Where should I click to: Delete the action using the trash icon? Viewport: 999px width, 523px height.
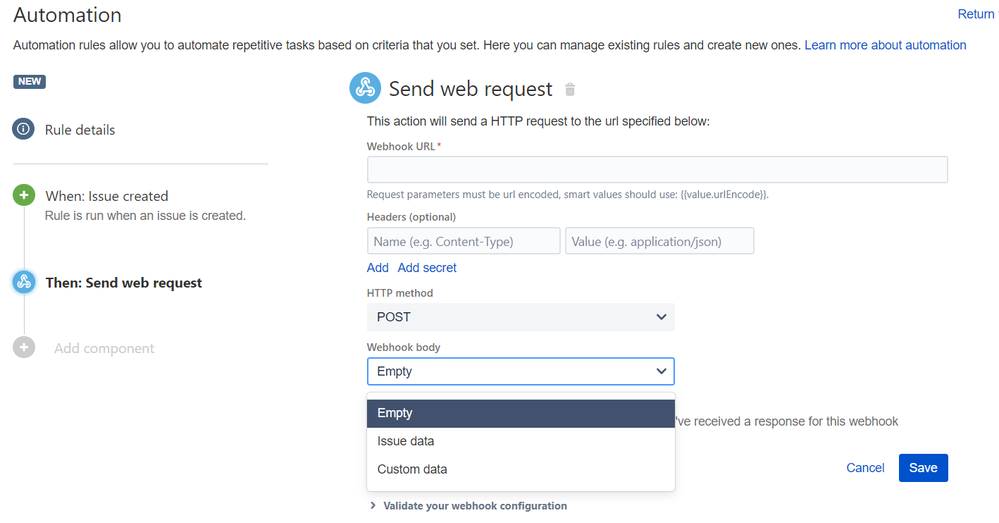[x=570, y=90]
